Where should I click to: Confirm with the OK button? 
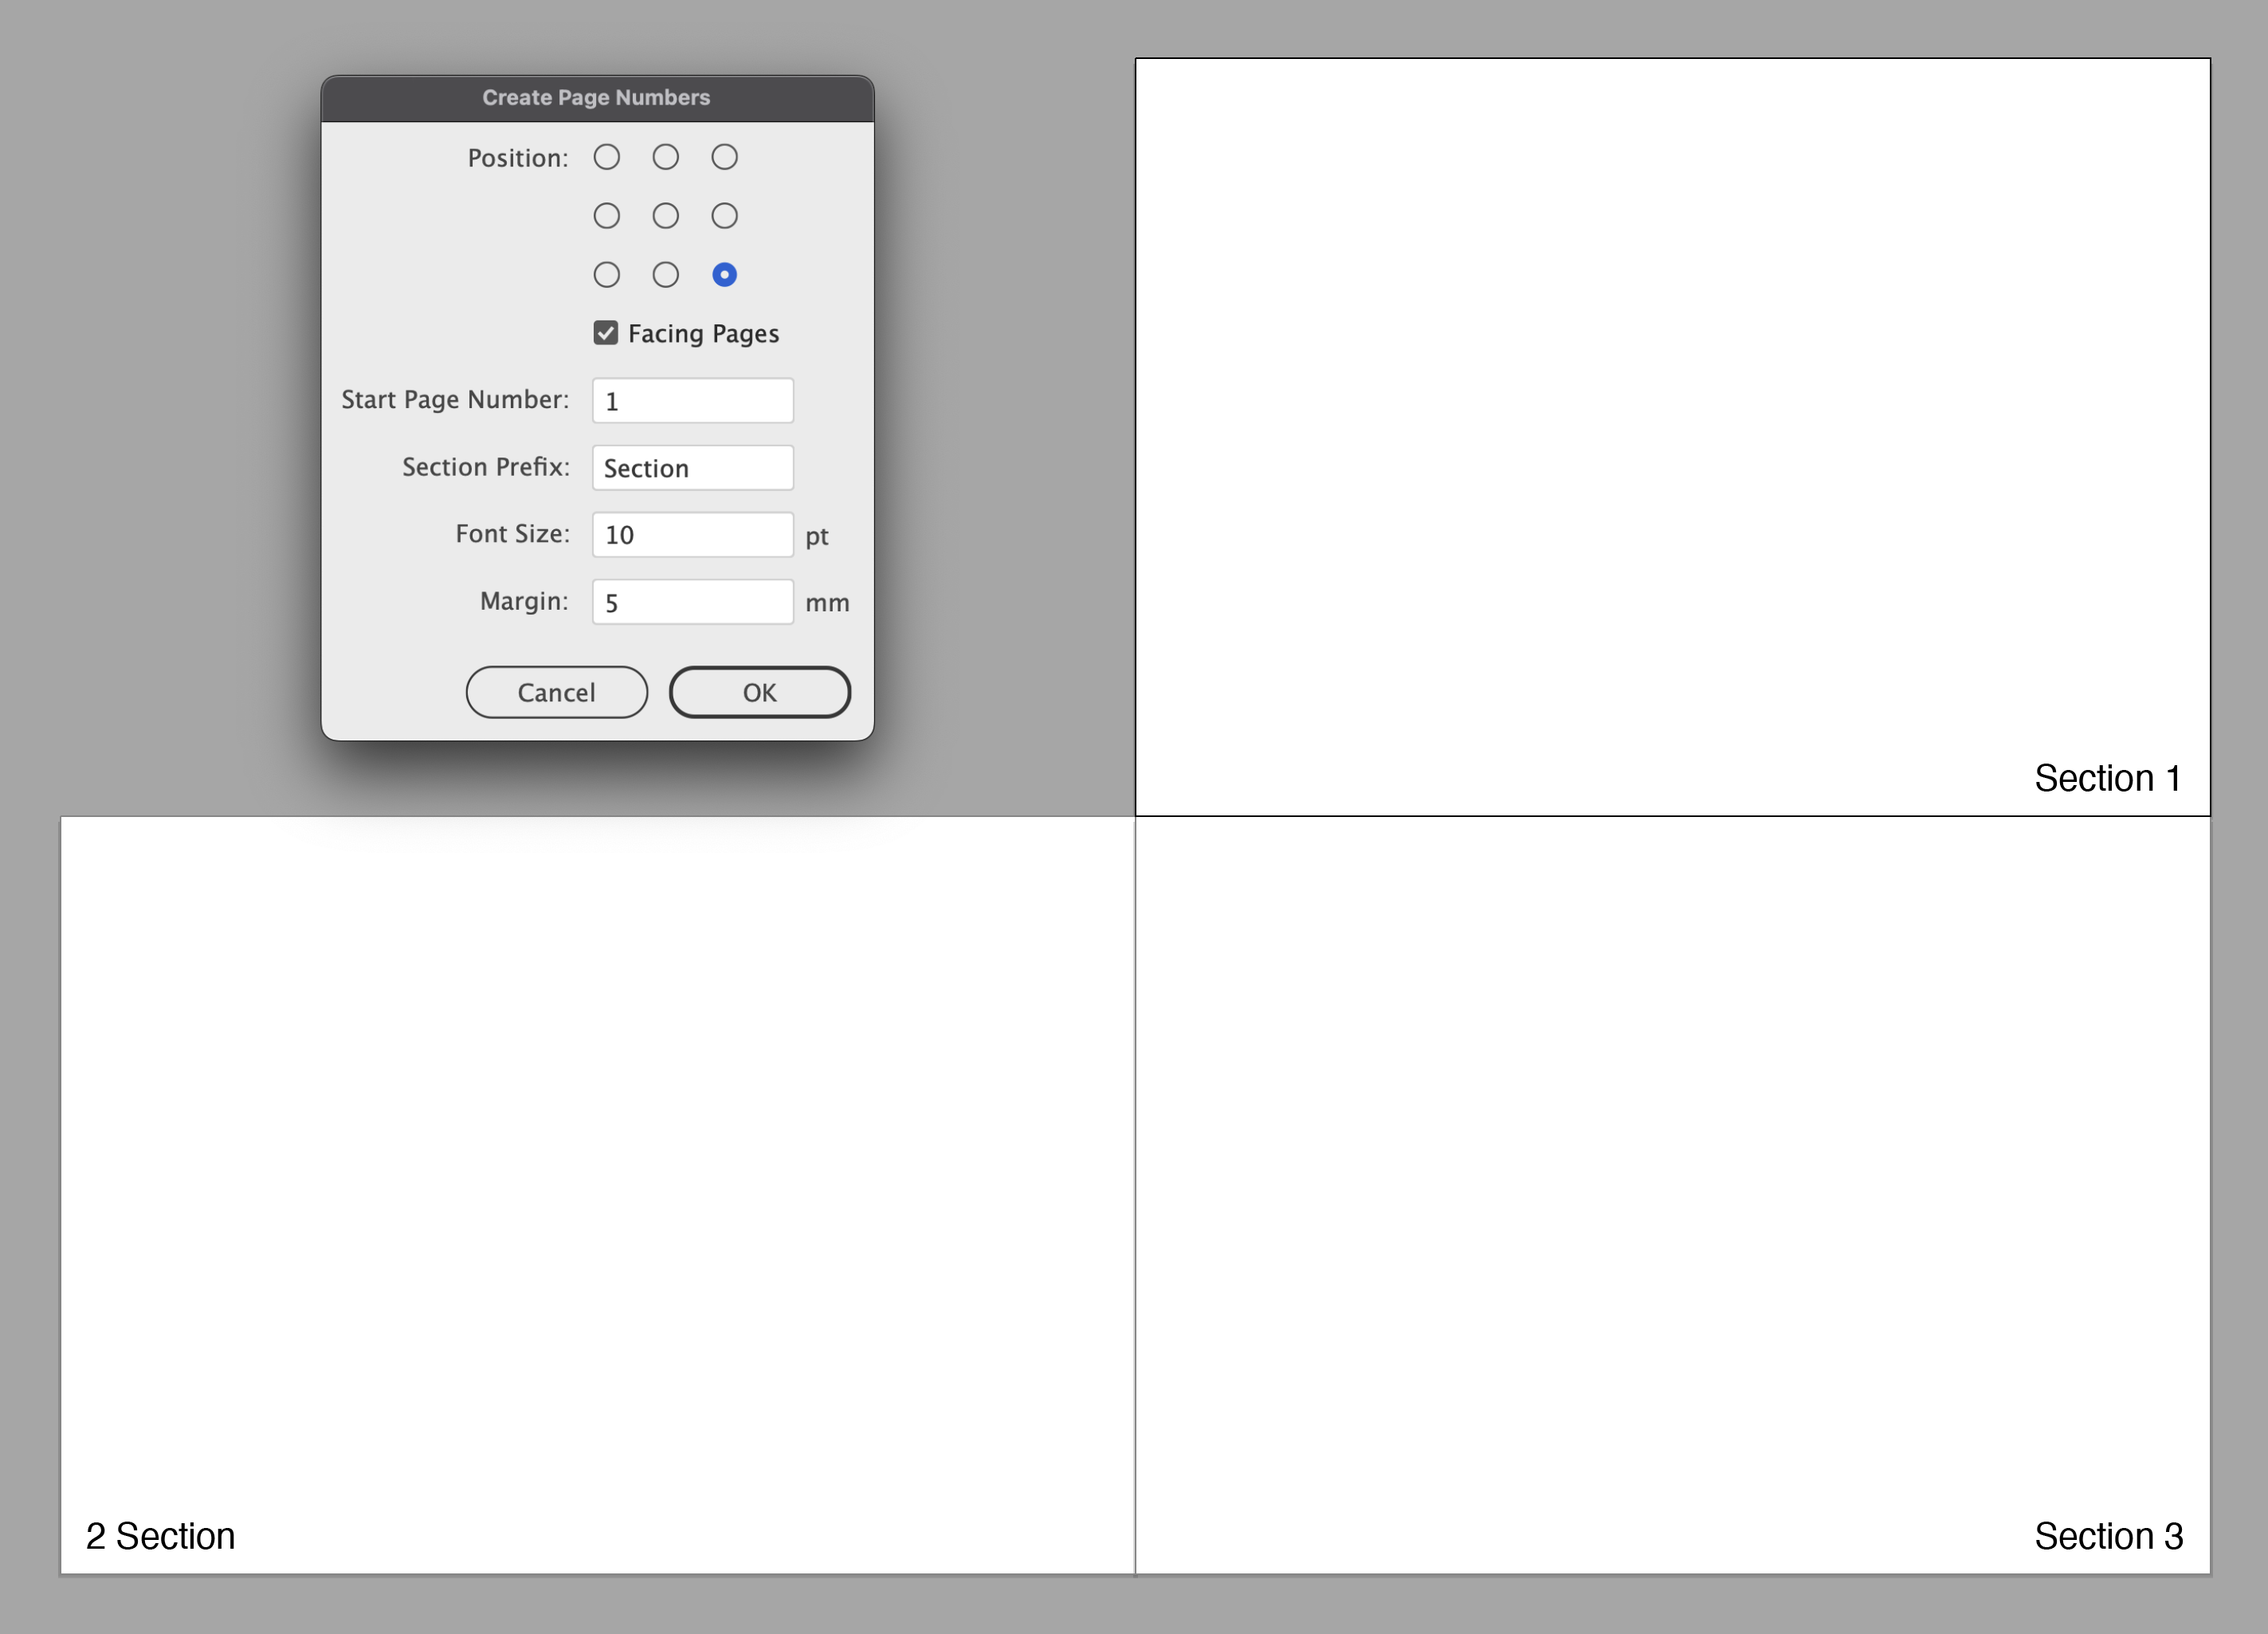[x=759, y=692]
